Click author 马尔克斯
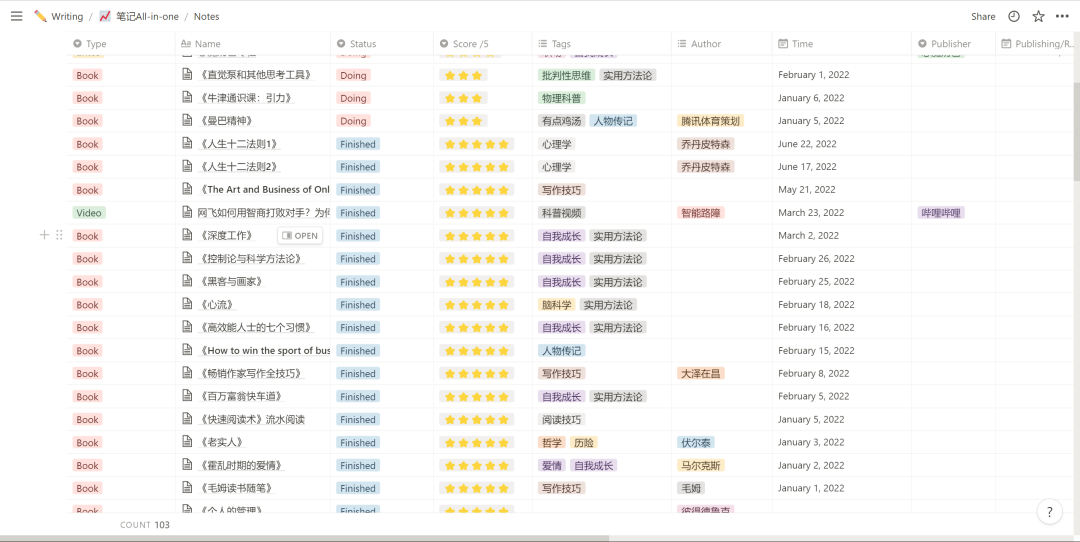Viewport: 1080px width, 542px height. (700, 466)
